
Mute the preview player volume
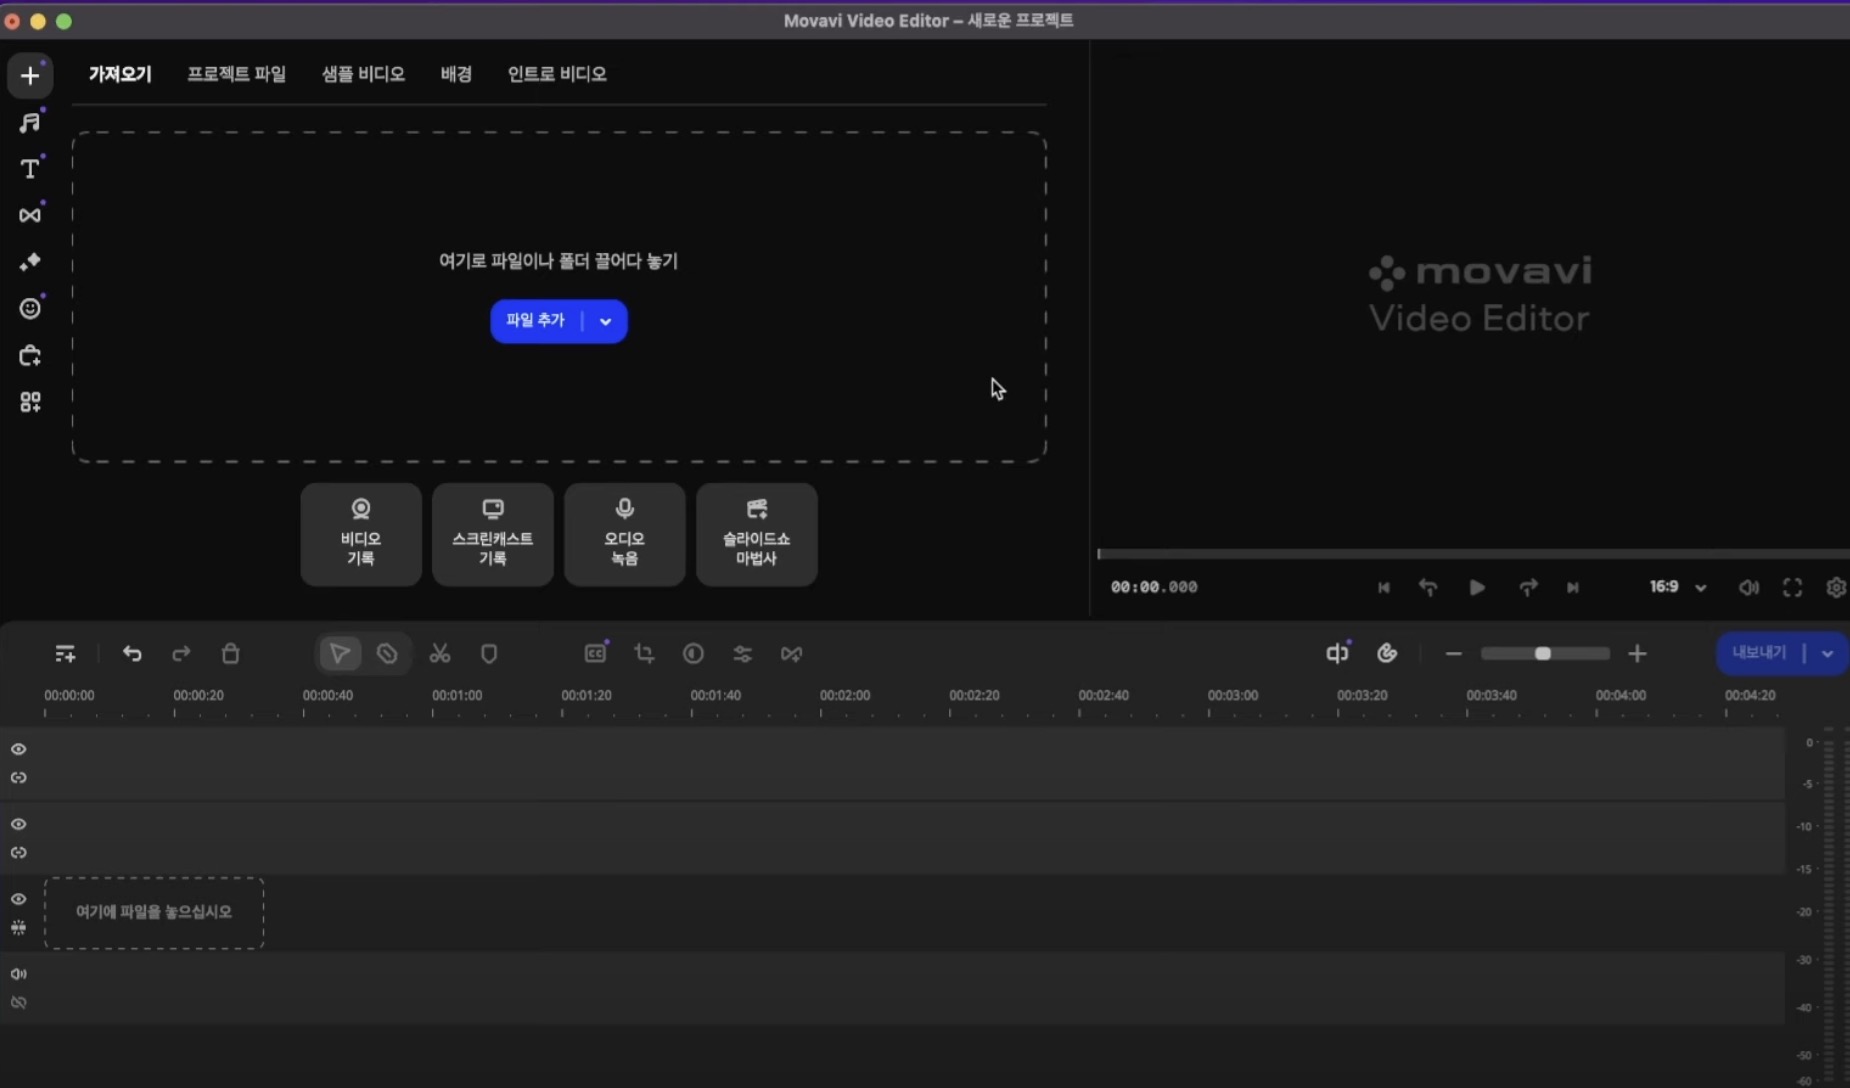(1748, 588)
